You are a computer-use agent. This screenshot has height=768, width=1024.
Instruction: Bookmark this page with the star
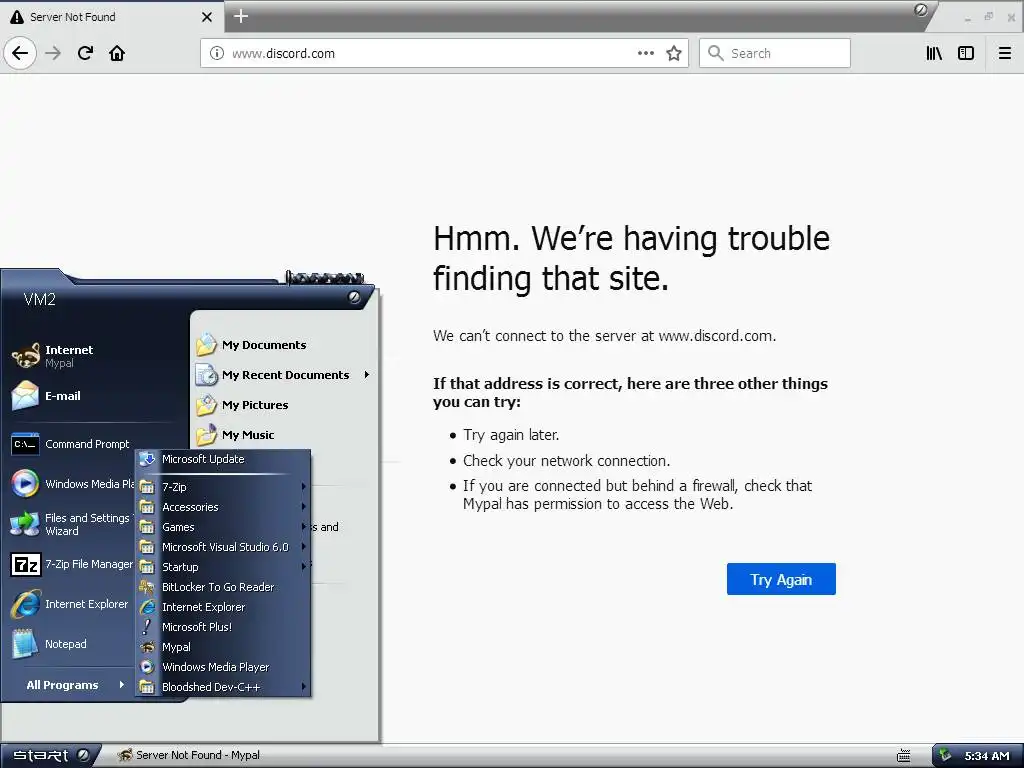674,54
